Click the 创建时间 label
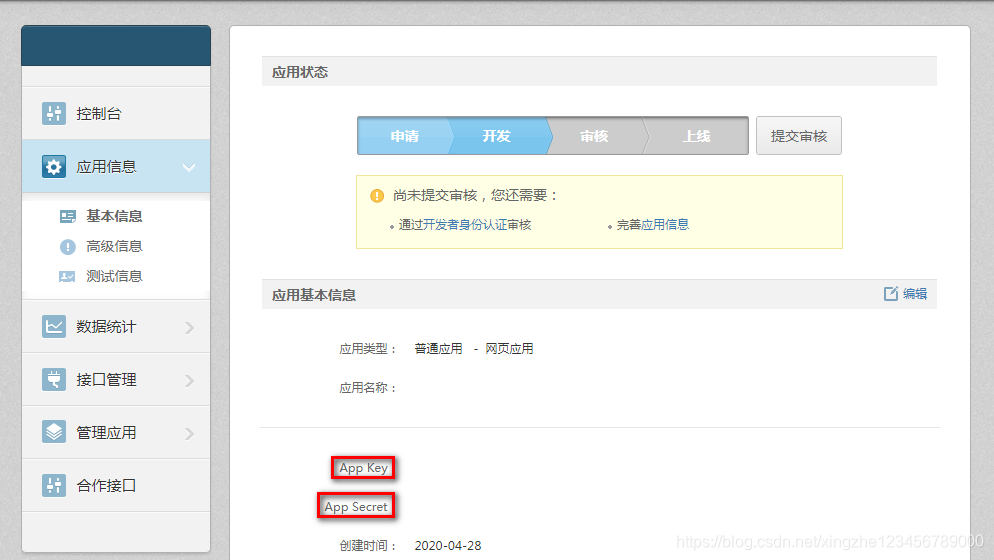This screenshot has width=994, height=560. coord(367,545)
